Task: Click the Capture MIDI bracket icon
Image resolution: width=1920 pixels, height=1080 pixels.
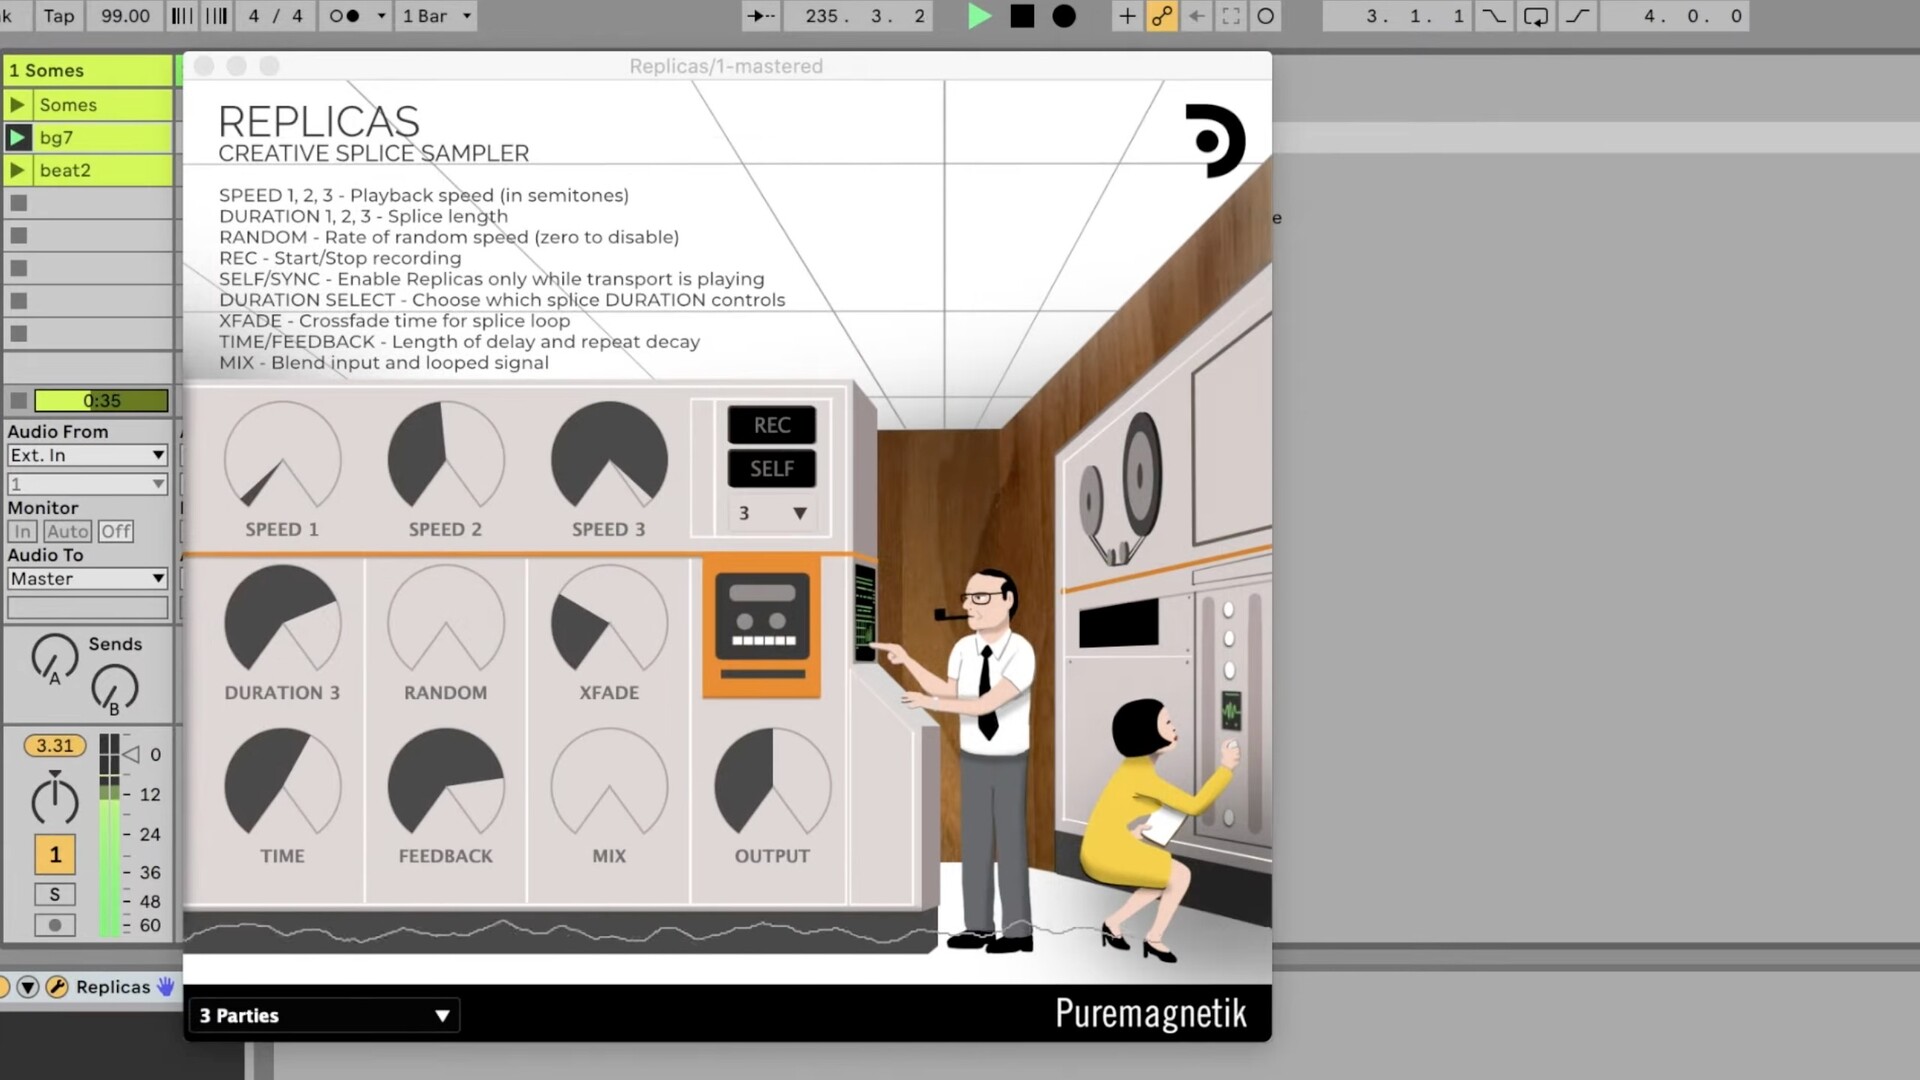Action: (1231, 16)
